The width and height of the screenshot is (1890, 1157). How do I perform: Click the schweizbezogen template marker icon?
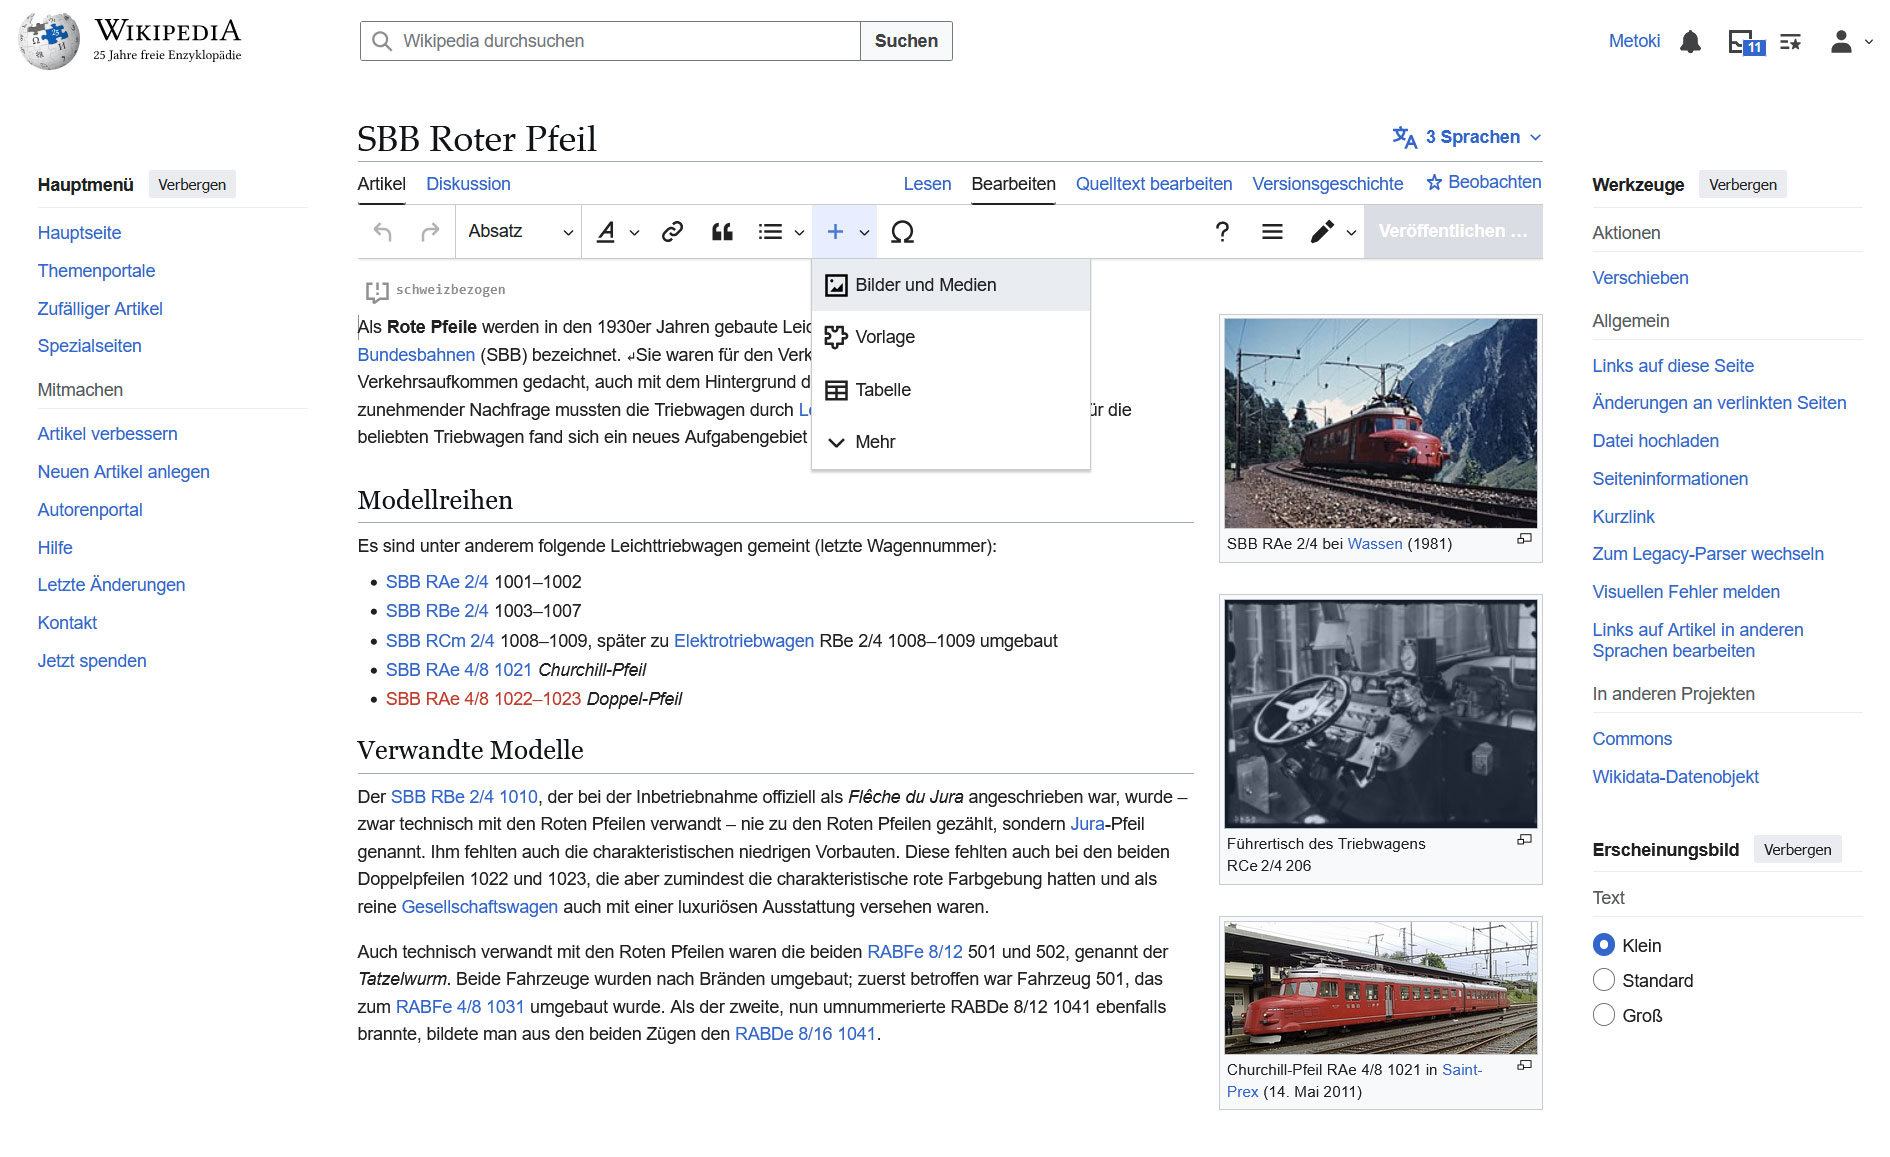[x=377, y=291]
